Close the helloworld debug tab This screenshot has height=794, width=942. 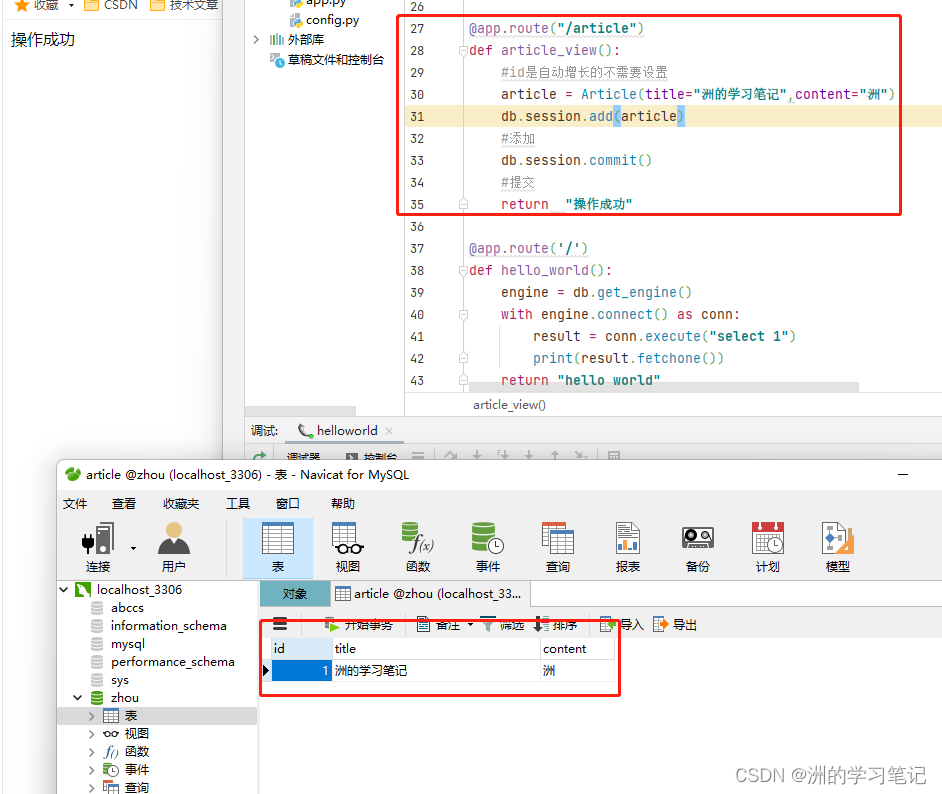click(x=389, y=431)
